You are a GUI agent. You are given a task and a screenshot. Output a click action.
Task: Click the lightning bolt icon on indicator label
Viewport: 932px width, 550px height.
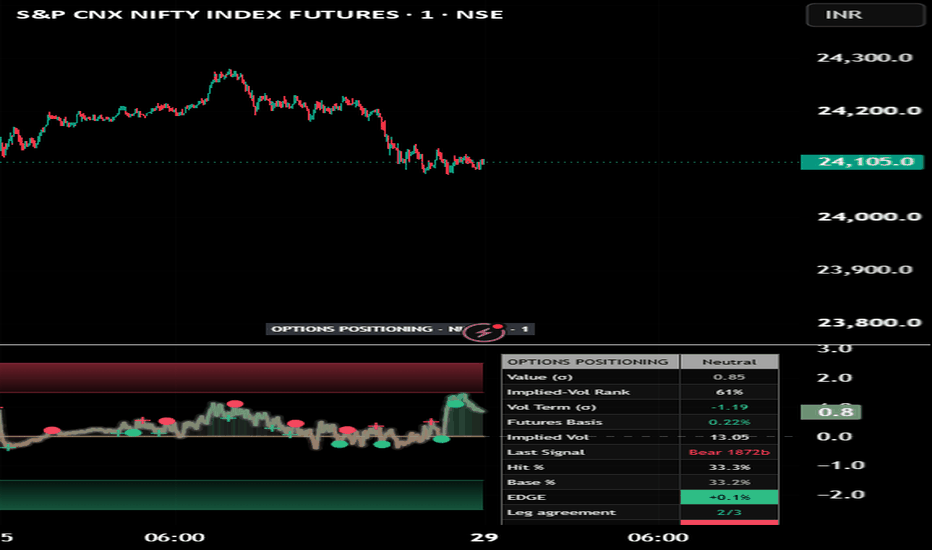tap(484, 332)
